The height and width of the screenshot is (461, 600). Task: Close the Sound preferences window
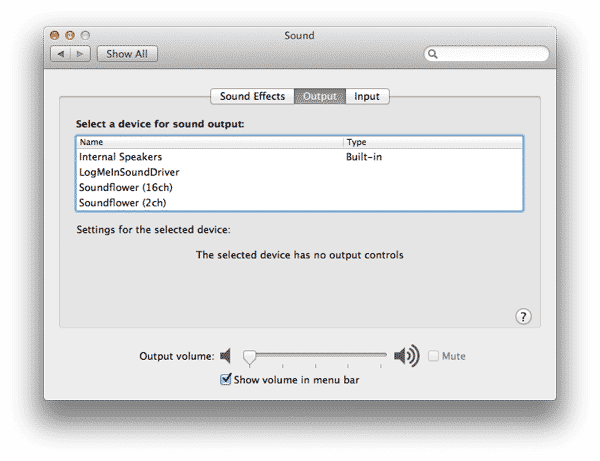click(x=57, y=36)
